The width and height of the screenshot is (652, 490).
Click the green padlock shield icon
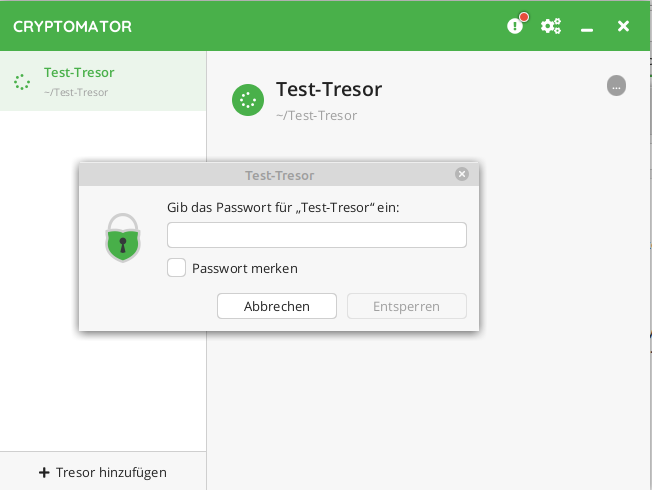coord(123,237)
